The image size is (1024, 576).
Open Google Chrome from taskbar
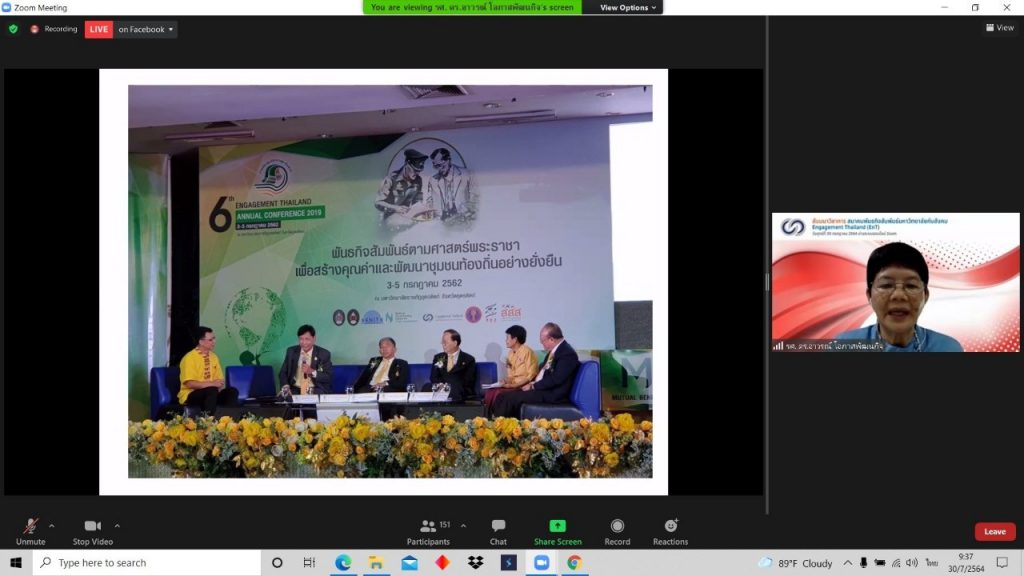pos(574,562)
